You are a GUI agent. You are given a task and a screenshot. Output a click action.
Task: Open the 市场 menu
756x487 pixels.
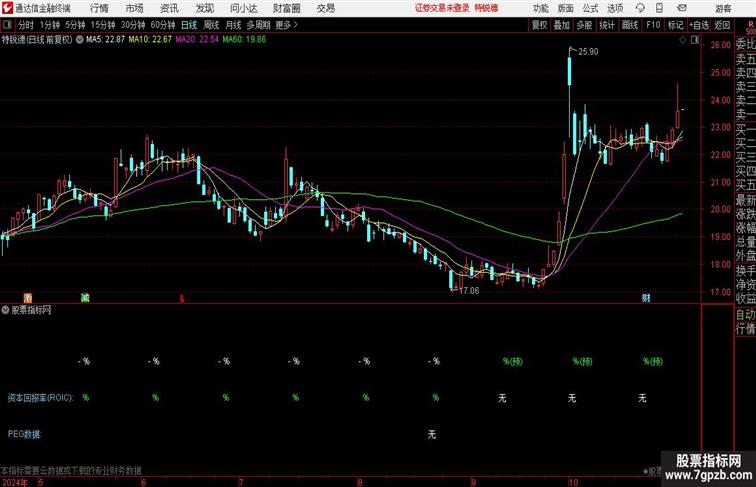click(134, 8)
